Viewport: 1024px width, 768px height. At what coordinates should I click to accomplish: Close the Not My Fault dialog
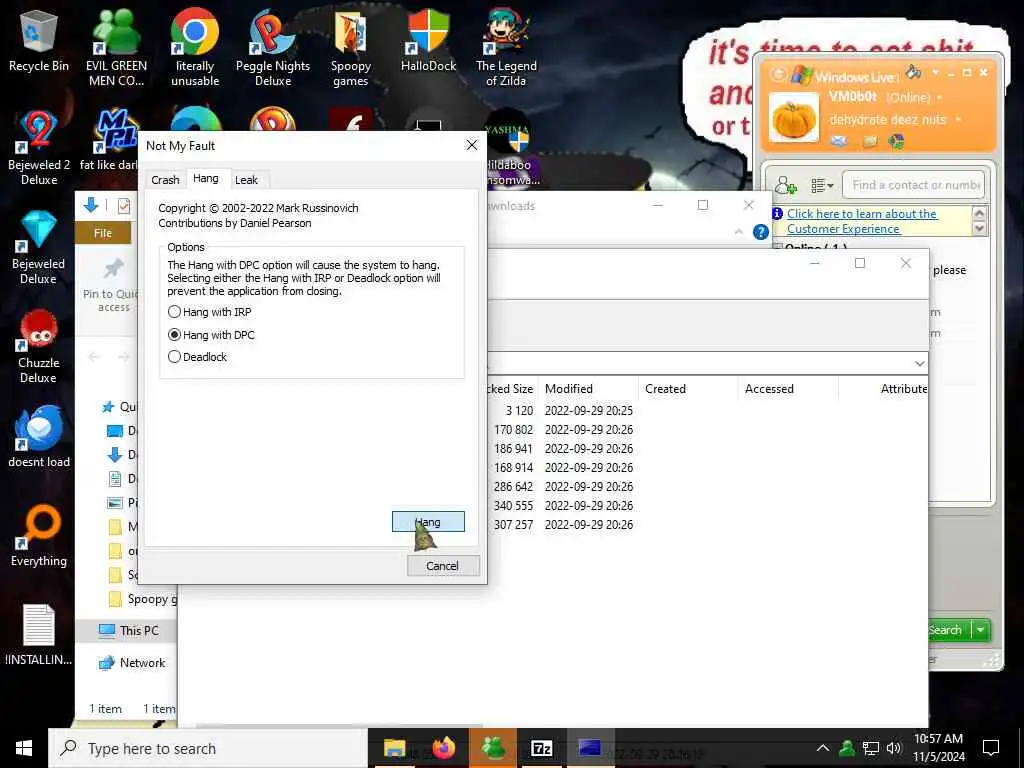pyautogui.click(x=472, y=145)
